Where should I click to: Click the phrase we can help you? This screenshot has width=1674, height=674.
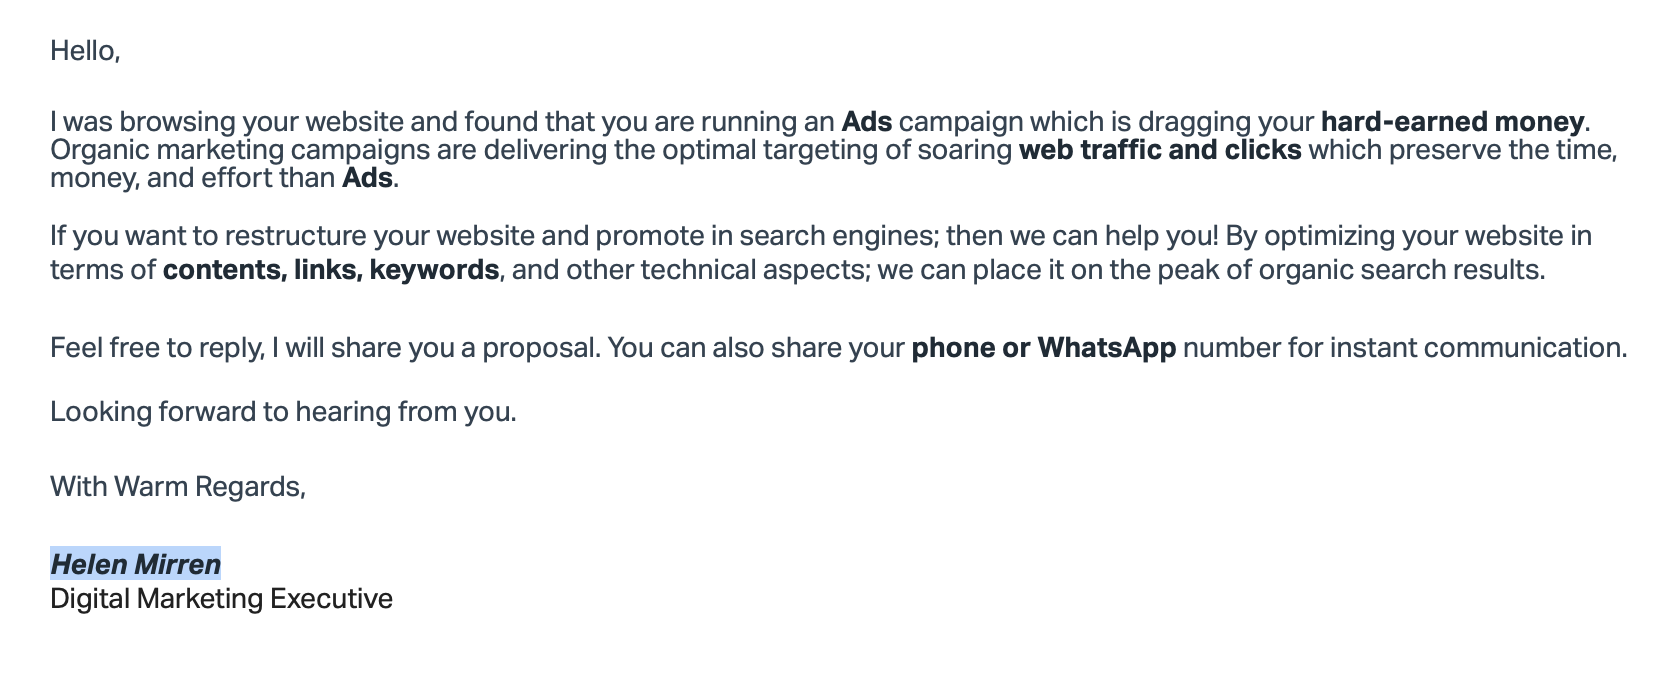click(x=1114, y=236)
